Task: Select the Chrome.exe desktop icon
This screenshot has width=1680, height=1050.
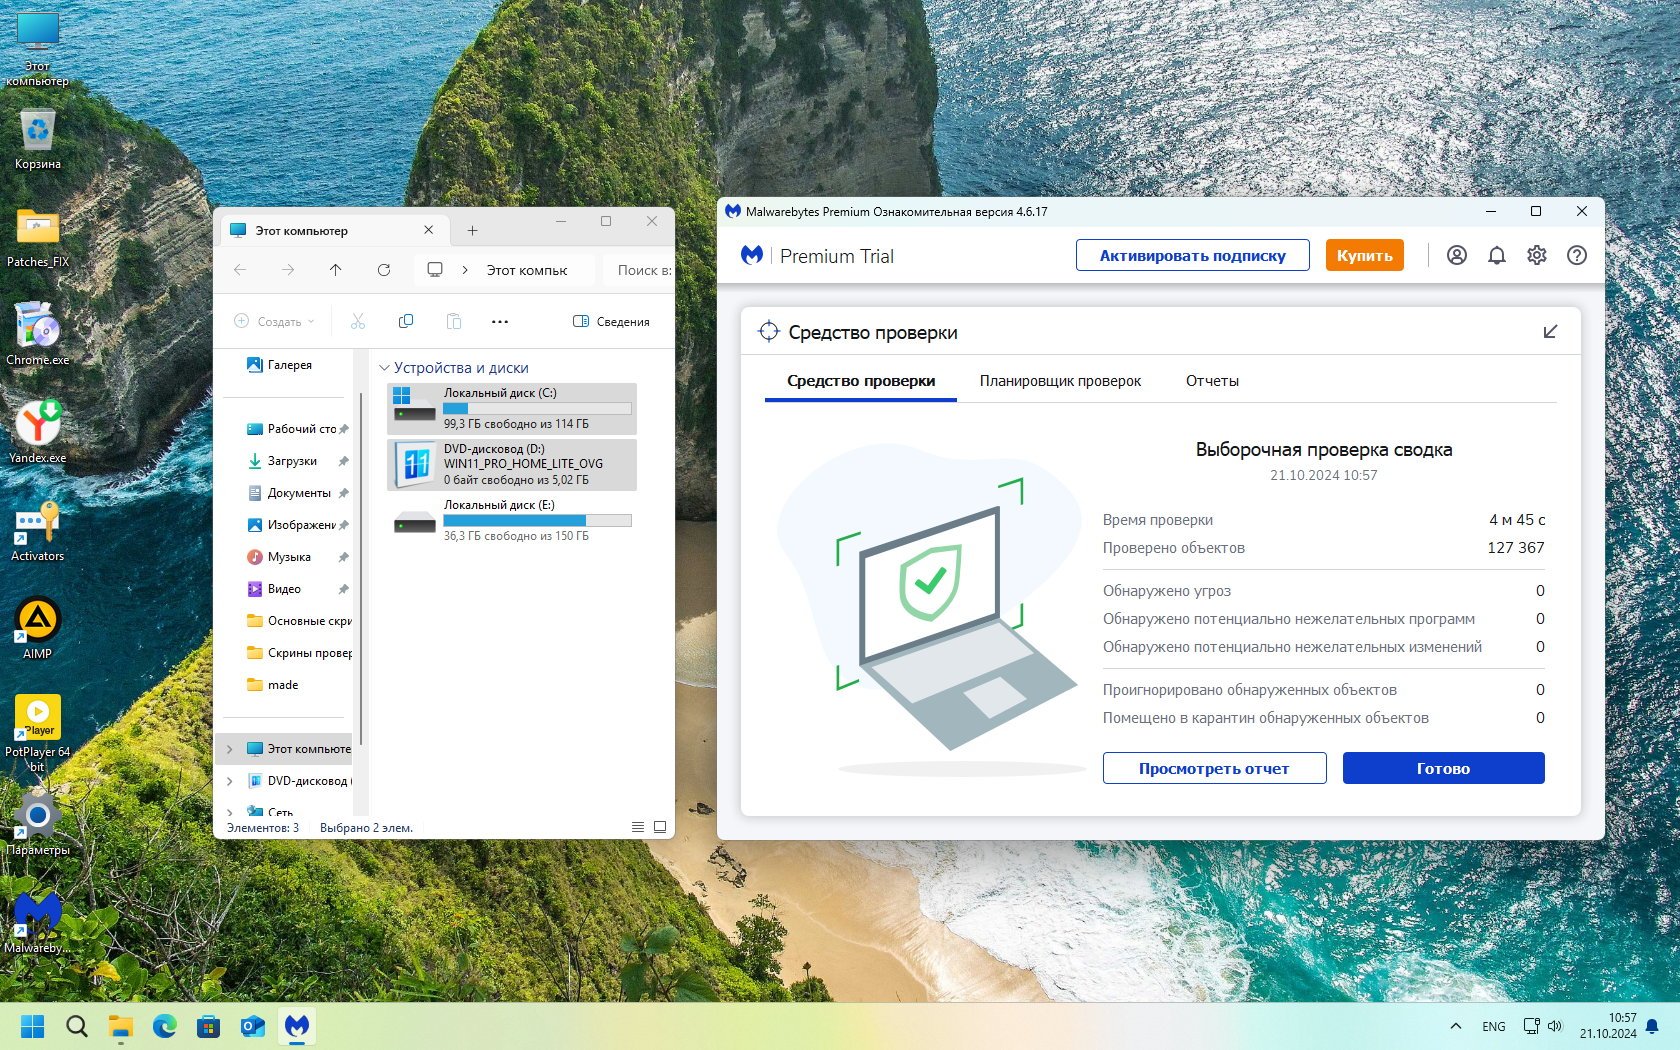Action: click(x=38, y=335)
